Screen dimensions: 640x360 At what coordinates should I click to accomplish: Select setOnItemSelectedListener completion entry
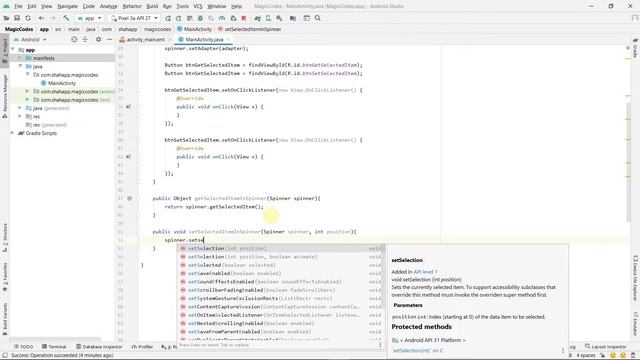(281, 315)
